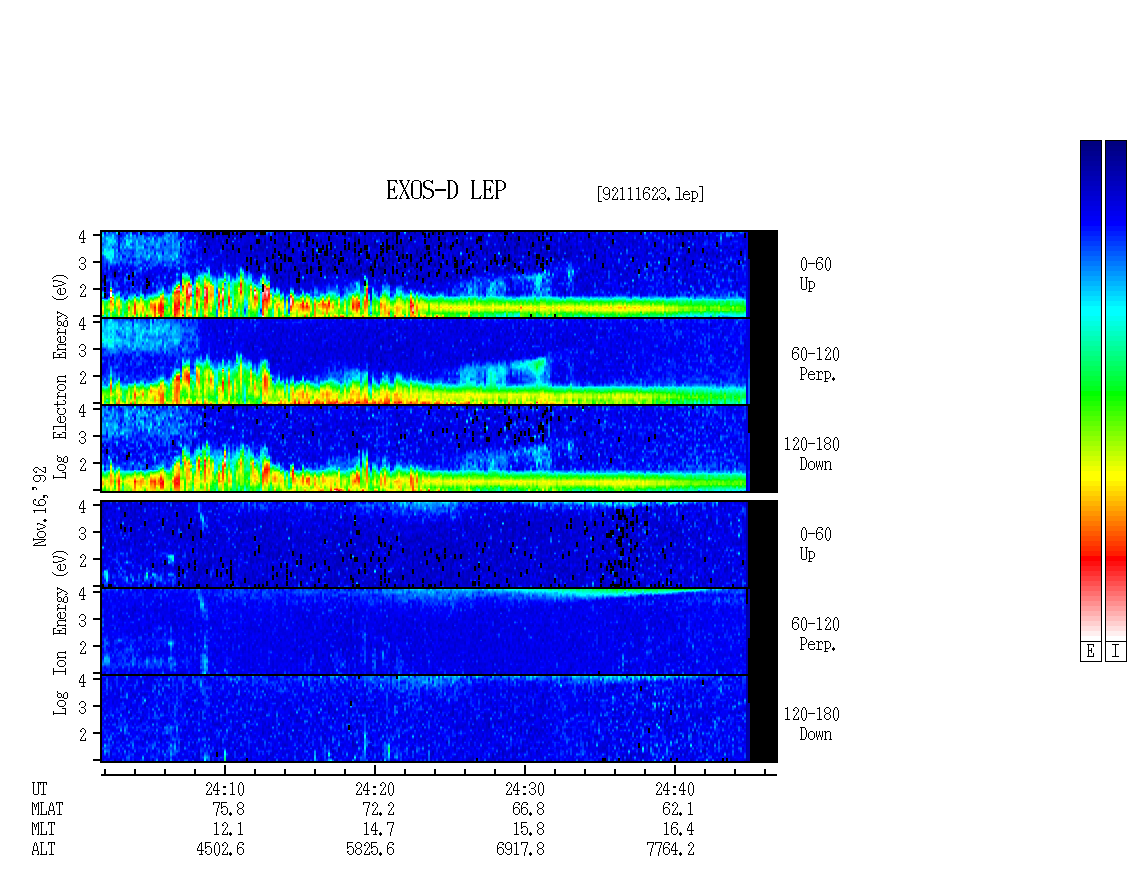The width and height of the screenshot is (1130, 875).
Task: Click the boxed I label under the color bar
Action: [1116, 652]
